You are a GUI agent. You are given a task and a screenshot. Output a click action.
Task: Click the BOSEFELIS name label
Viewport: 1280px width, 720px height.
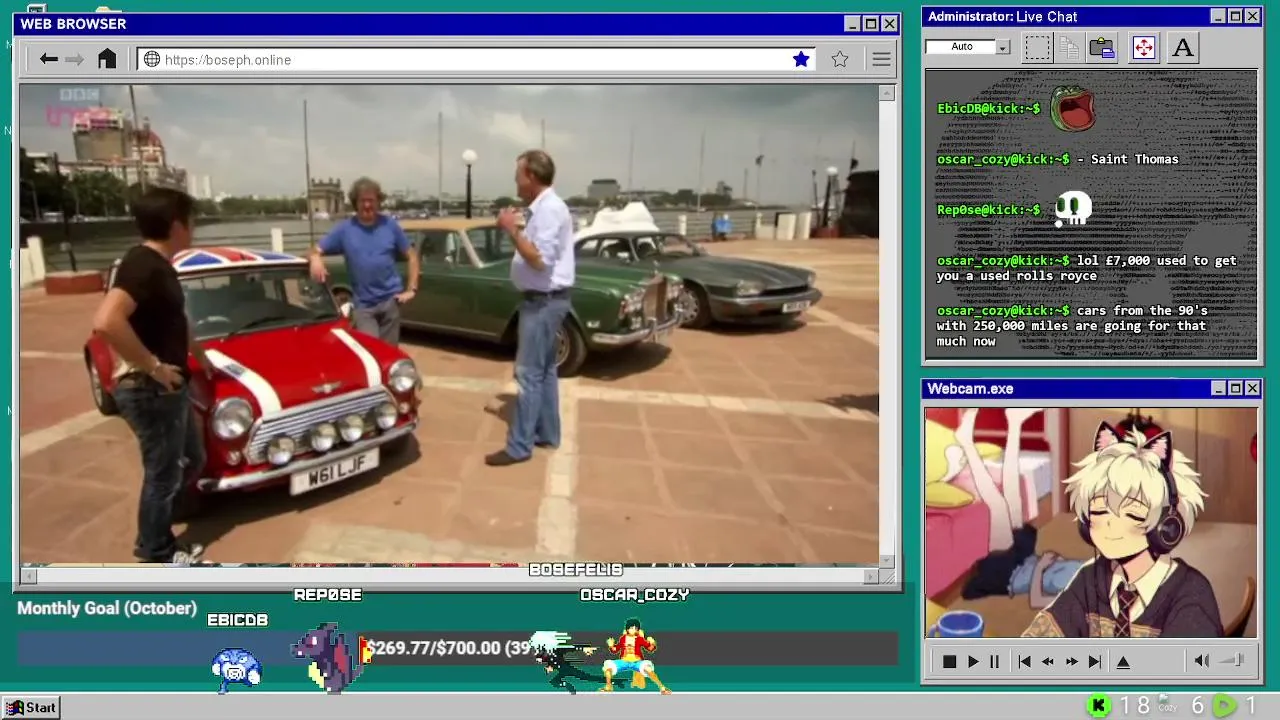pyautogui.click(x=575, y=569)
